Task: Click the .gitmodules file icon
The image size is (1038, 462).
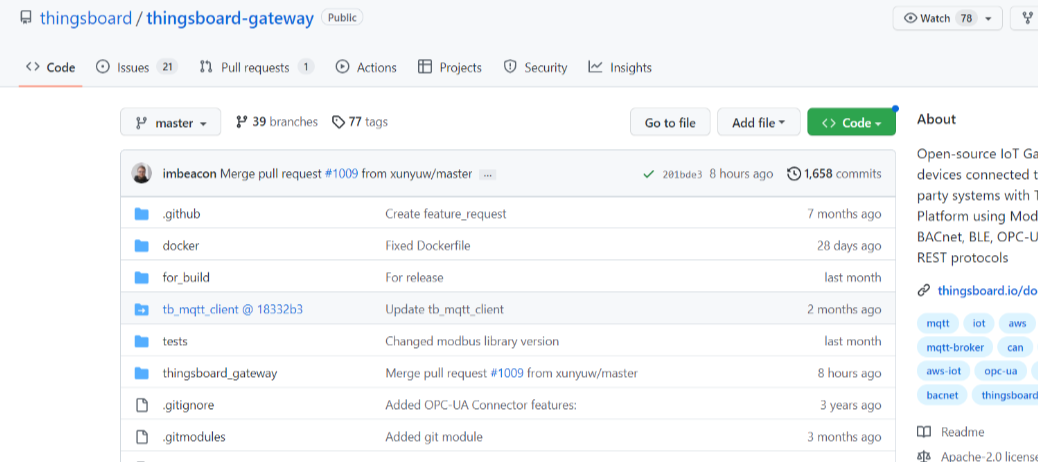Action: (x=142, y=437)
